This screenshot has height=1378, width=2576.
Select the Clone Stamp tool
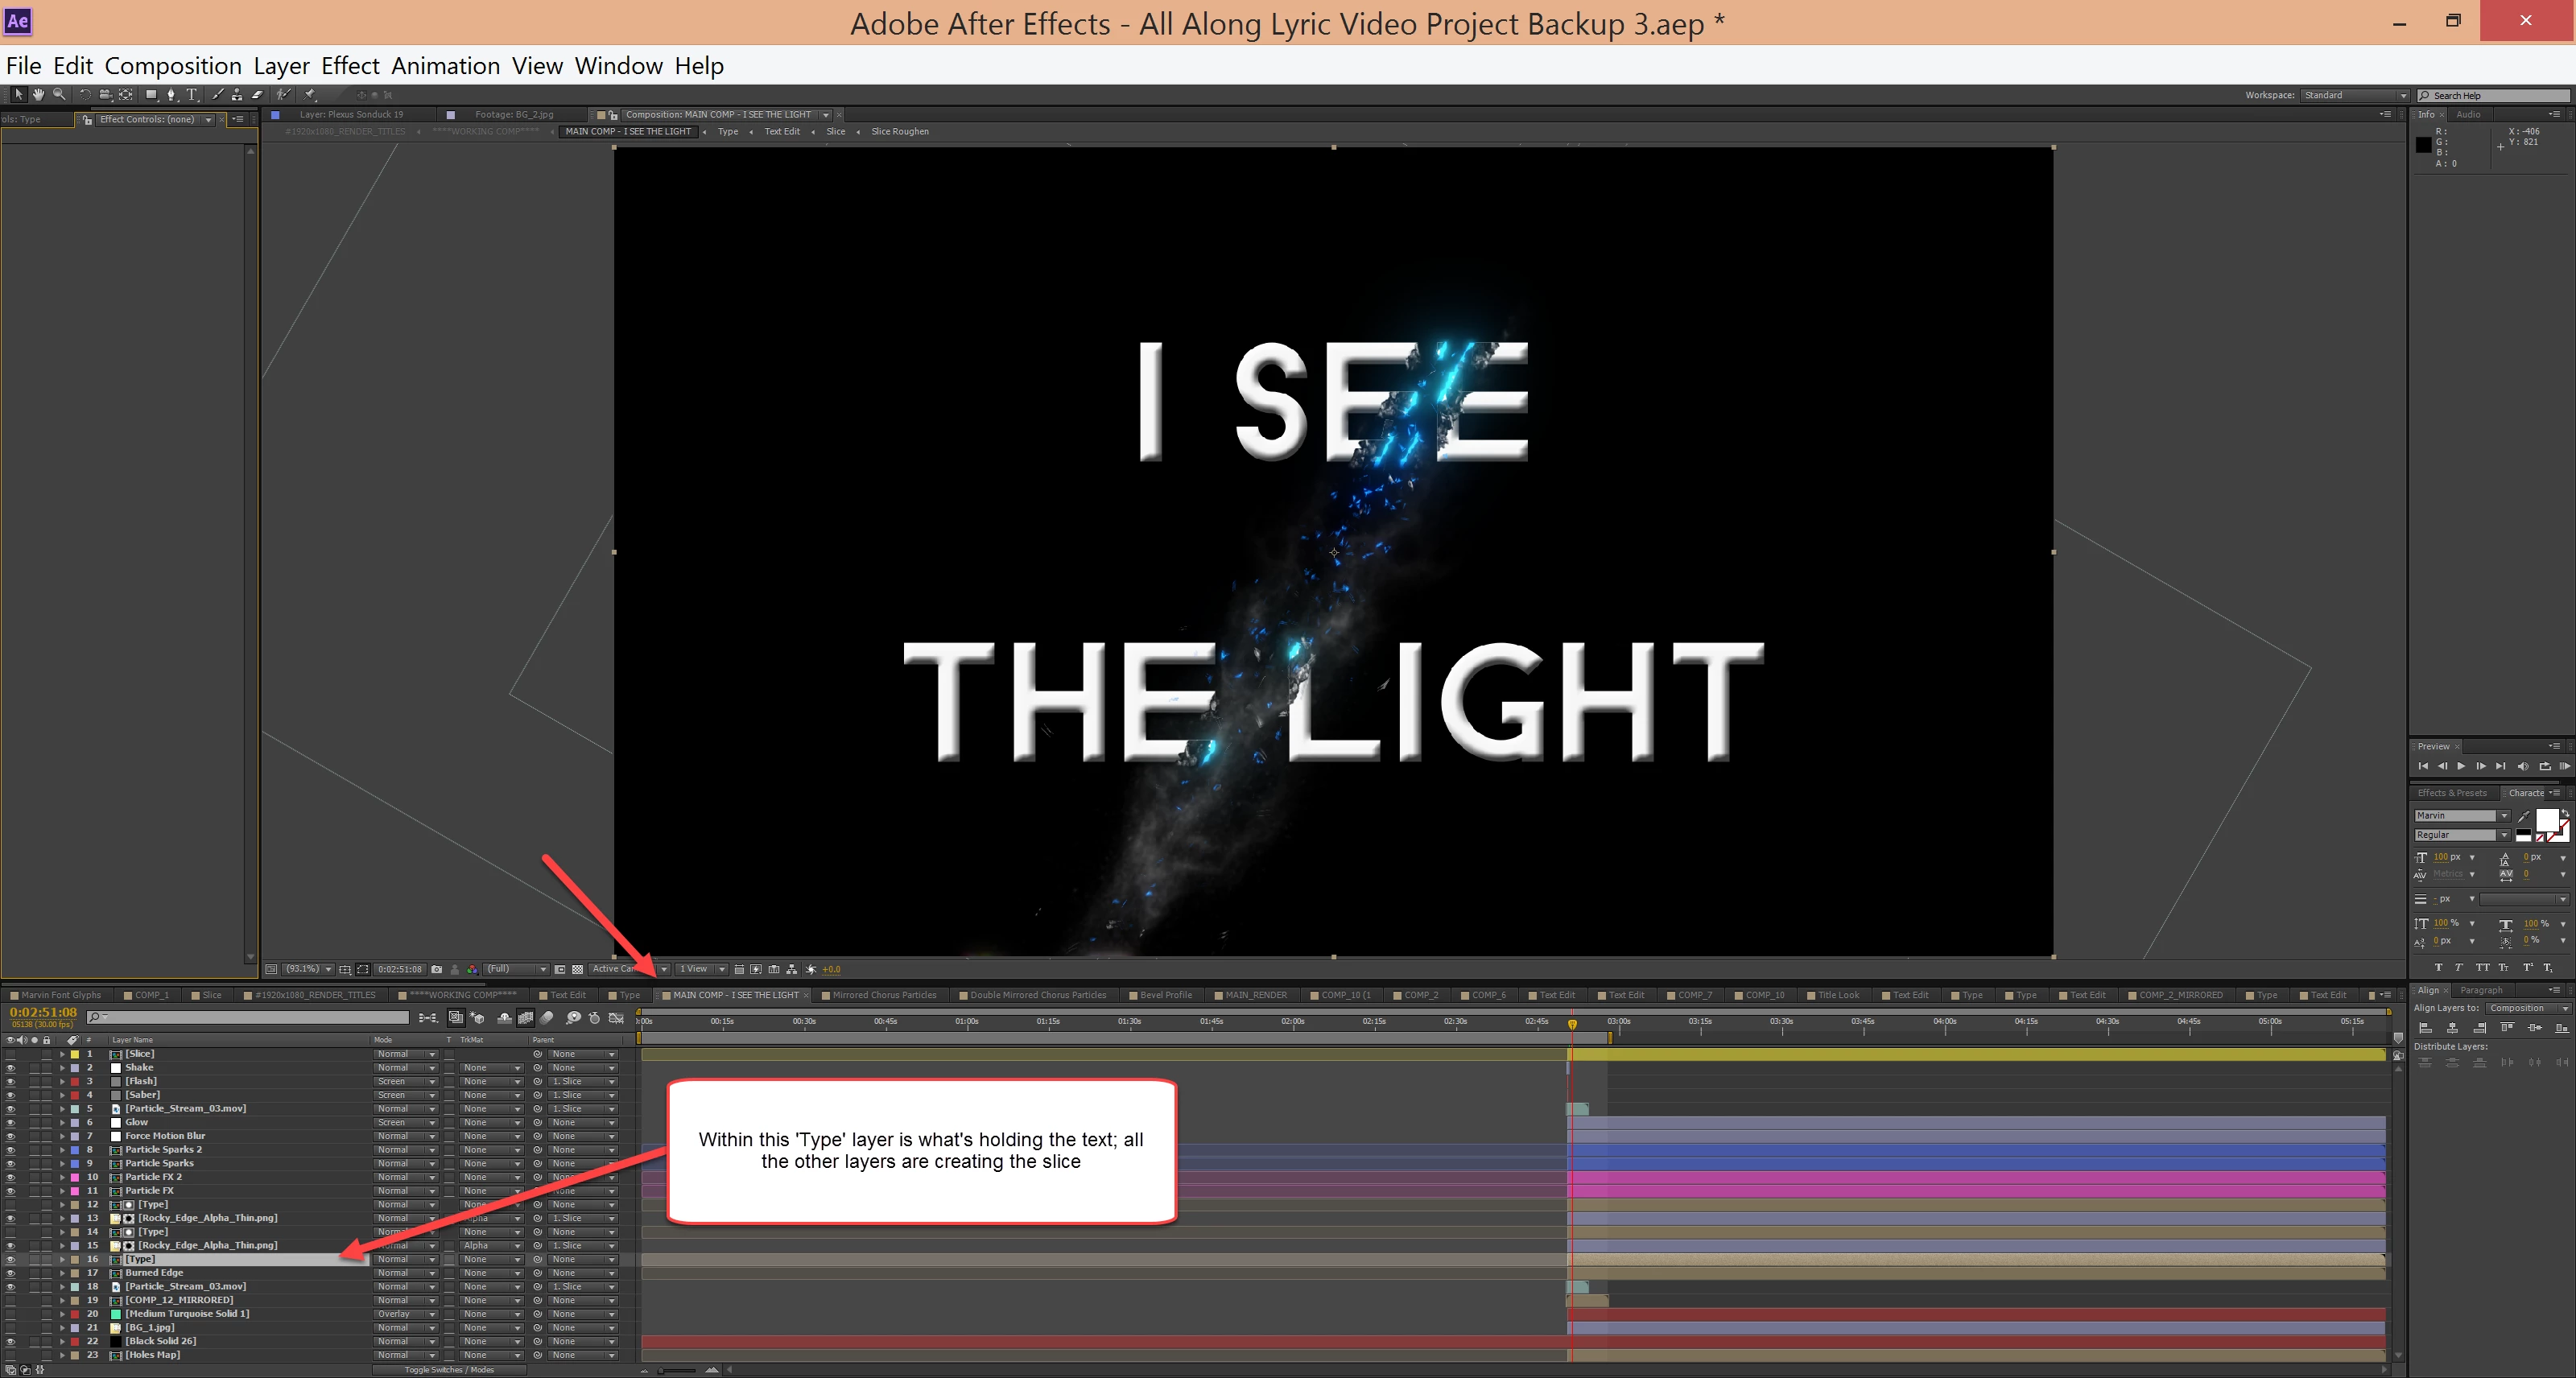click(238, 94)
